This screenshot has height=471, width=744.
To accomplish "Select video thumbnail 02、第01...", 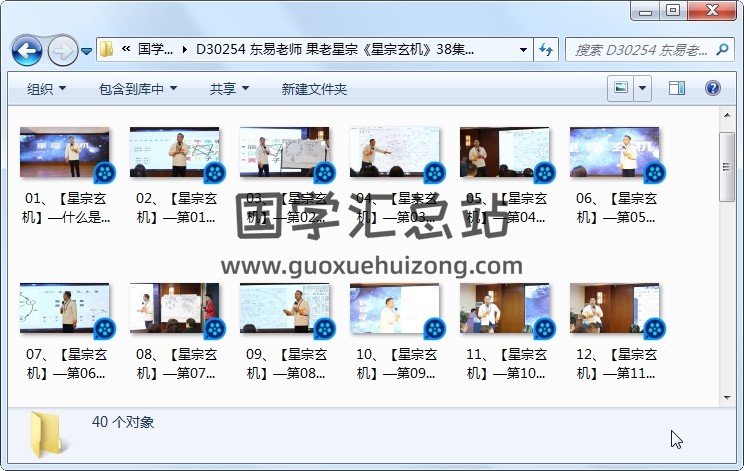I will pos(176,153).
